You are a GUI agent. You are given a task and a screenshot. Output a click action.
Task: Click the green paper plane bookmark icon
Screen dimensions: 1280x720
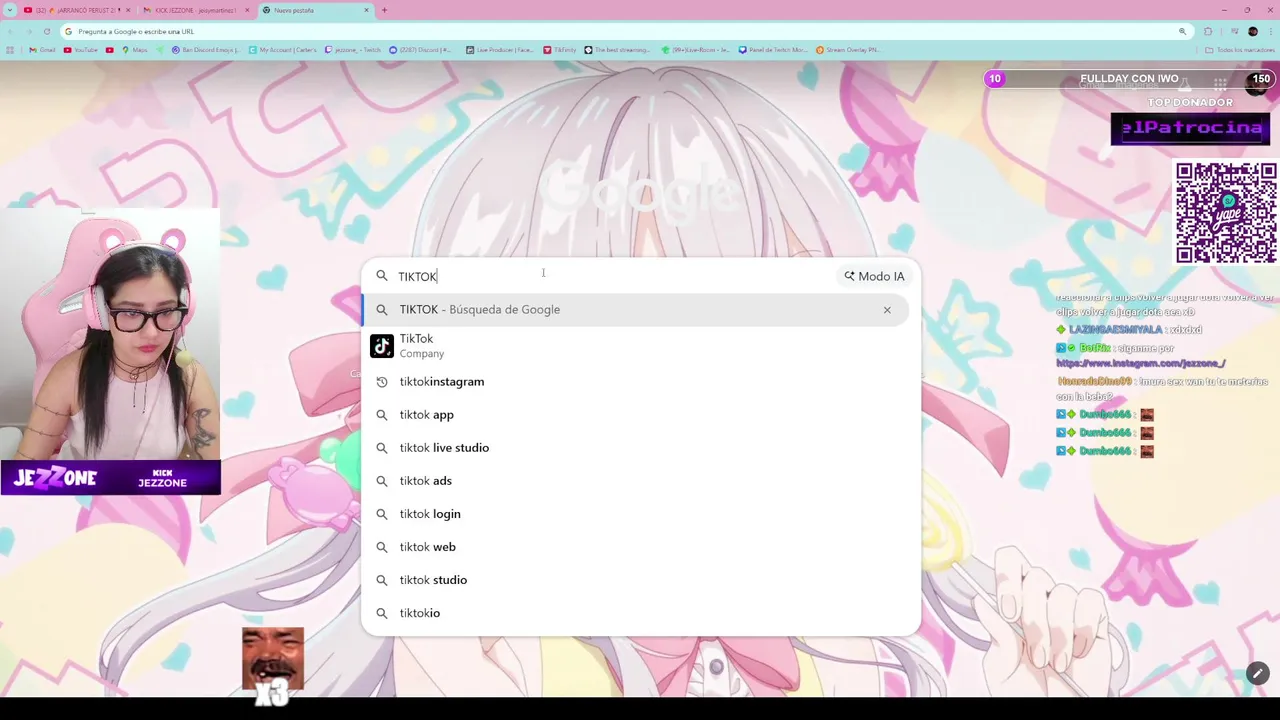pyautogui.click(x=160, y=50)
